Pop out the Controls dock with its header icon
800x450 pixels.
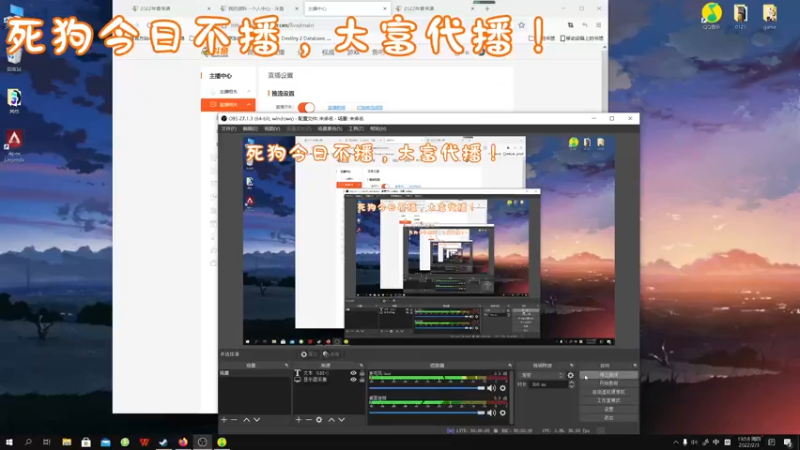635,365
